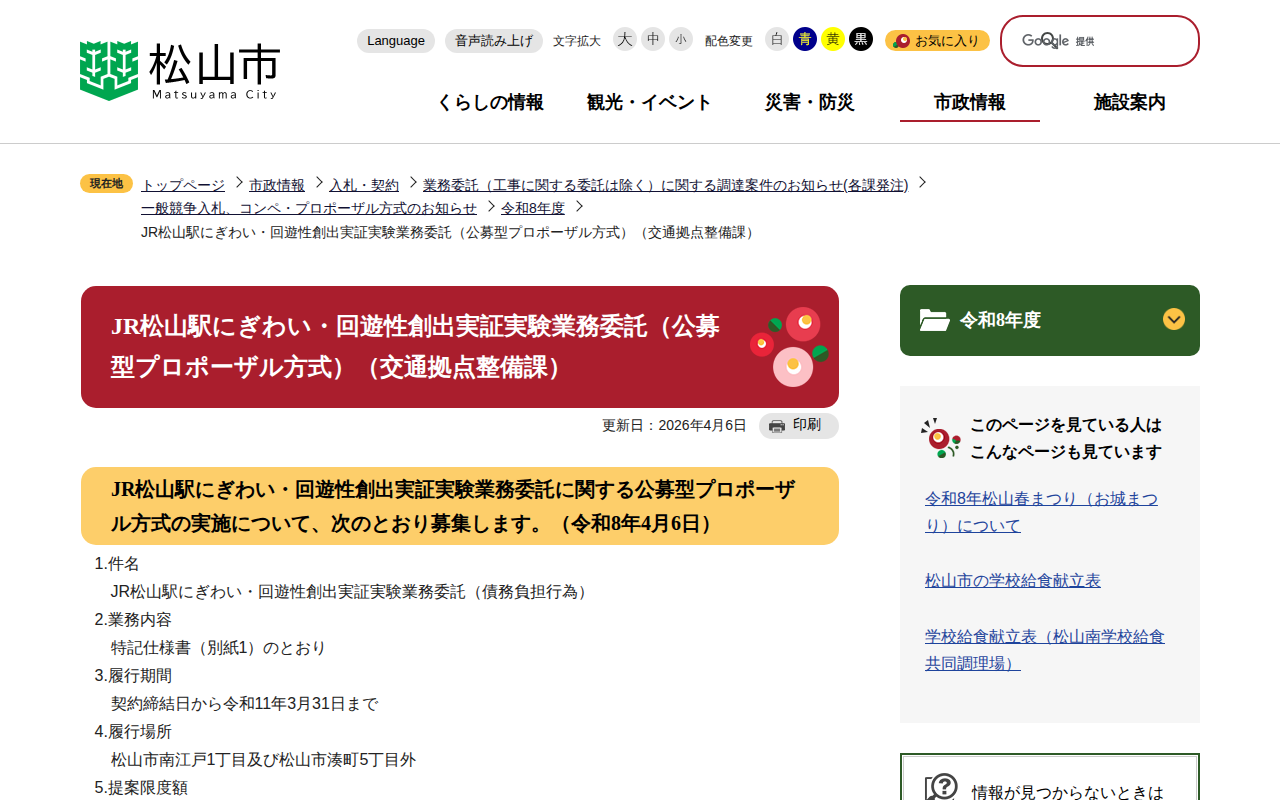Go to トップページ breadcrumb link

point(183,185)
